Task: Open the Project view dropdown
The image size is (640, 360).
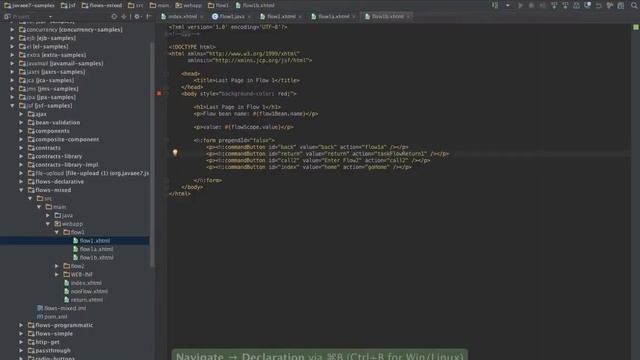Action: click(50, 17)
